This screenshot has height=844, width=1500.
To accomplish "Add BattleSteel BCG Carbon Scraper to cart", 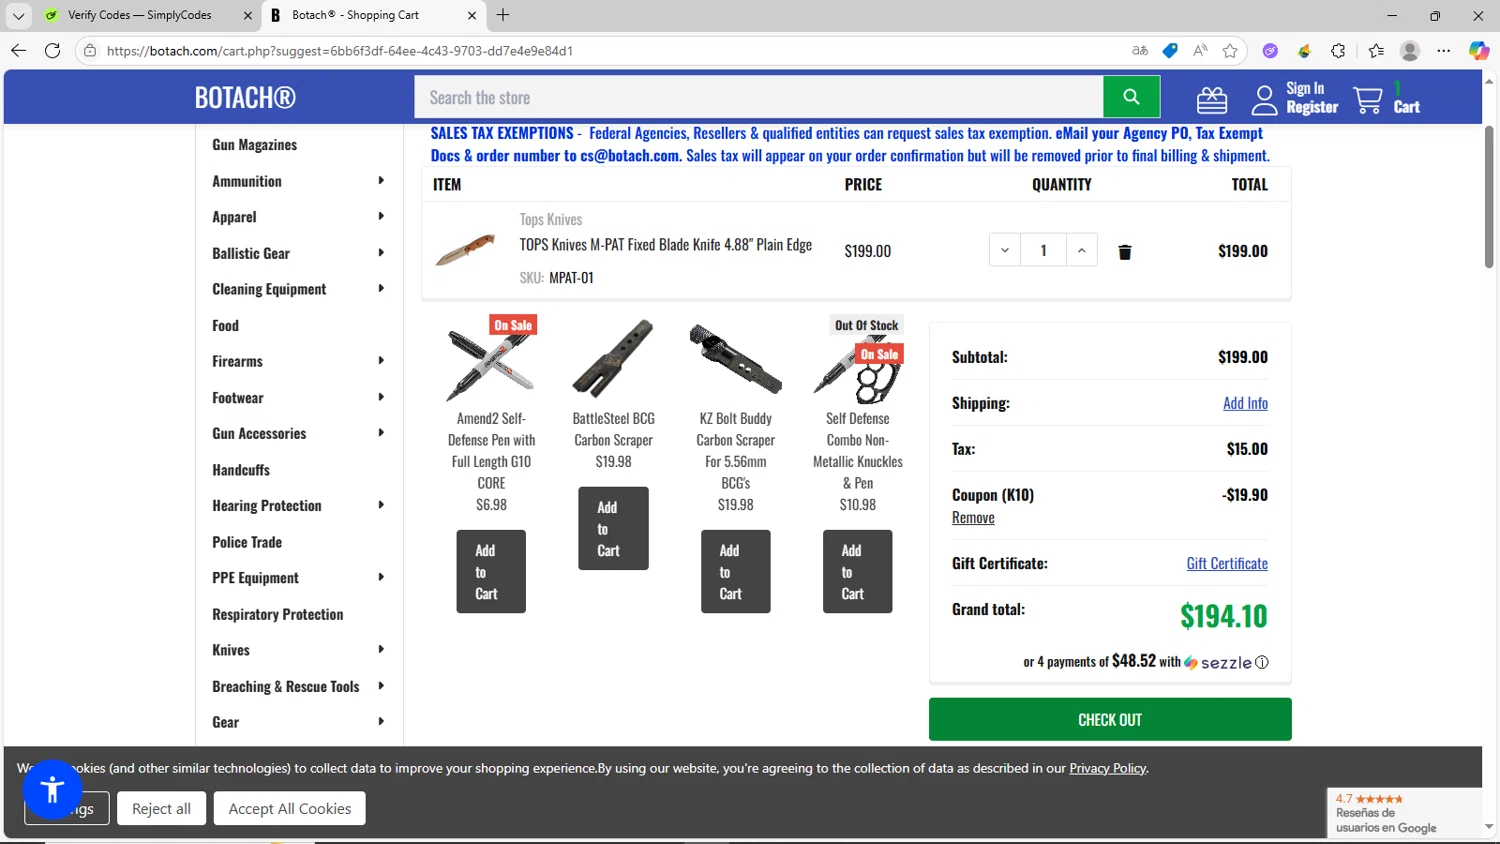I will (613, 529).
